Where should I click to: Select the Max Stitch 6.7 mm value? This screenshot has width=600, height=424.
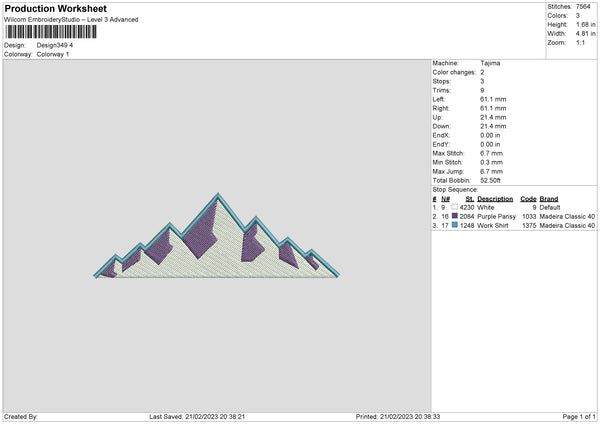[491, 153]
